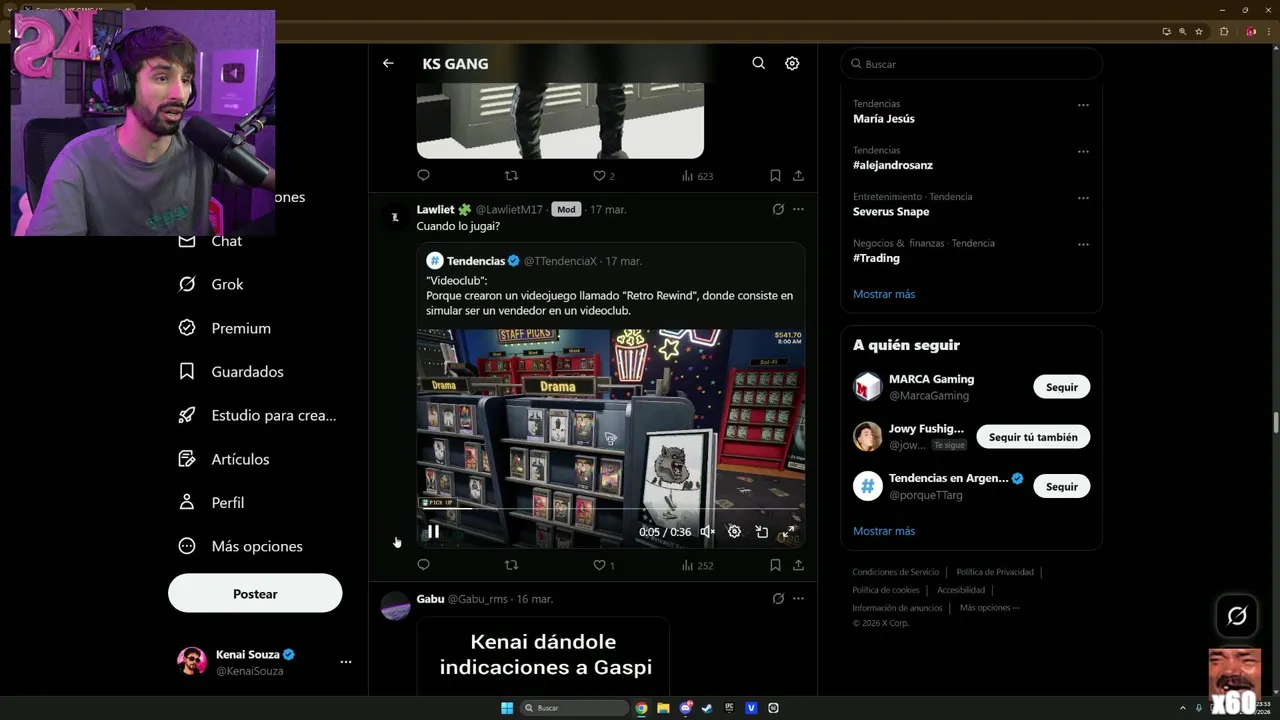This screenshot has width=1280, height=720.
Task: Reply to Lawliet's post
Action: [423, 565]
